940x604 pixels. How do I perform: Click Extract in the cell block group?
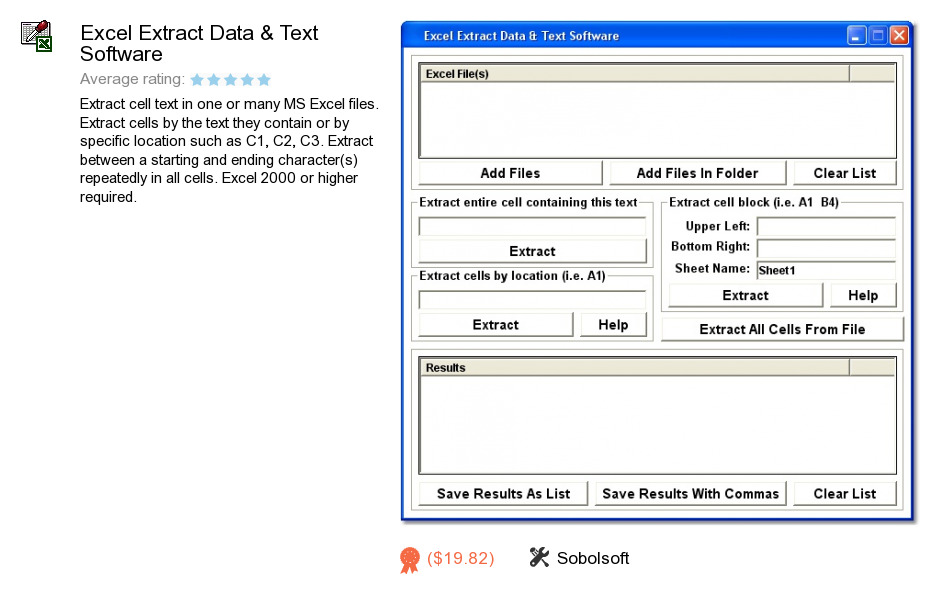click(x=745, y=295)
